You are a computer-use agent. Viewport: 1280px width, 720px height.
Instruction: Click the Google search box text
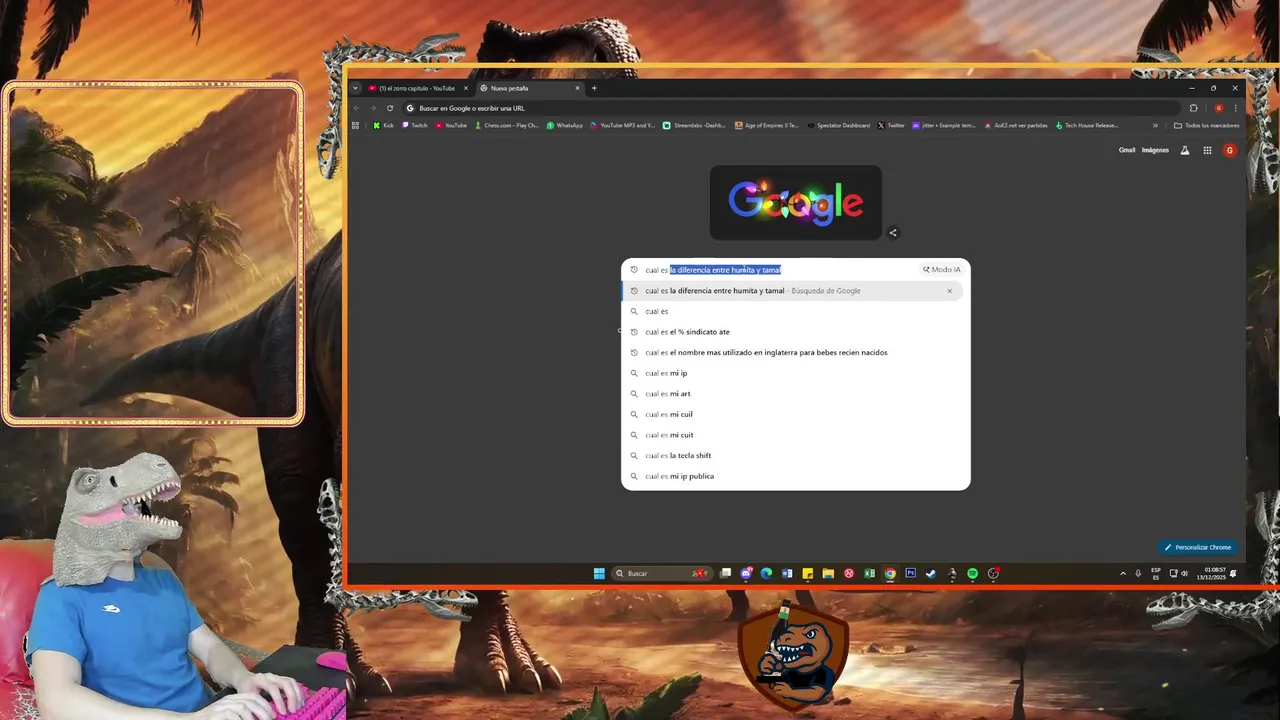(713, 270)
